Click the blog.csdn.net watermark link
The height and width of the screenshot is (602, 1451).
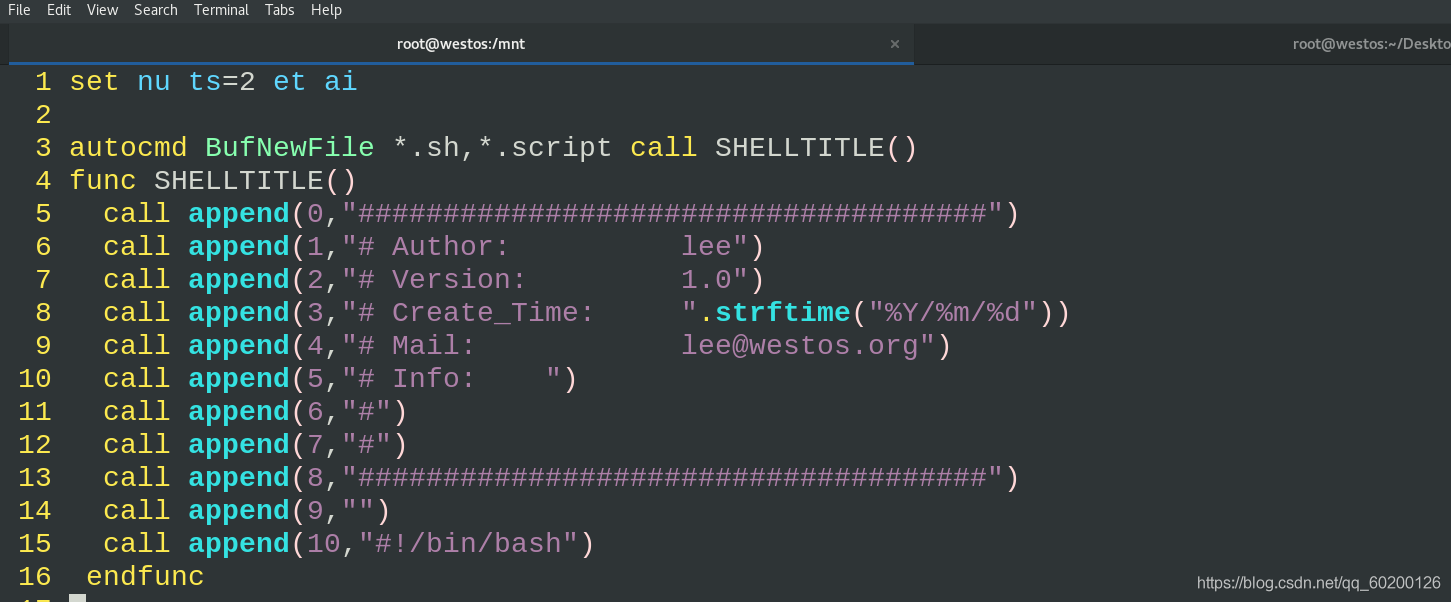(1318, 583)
